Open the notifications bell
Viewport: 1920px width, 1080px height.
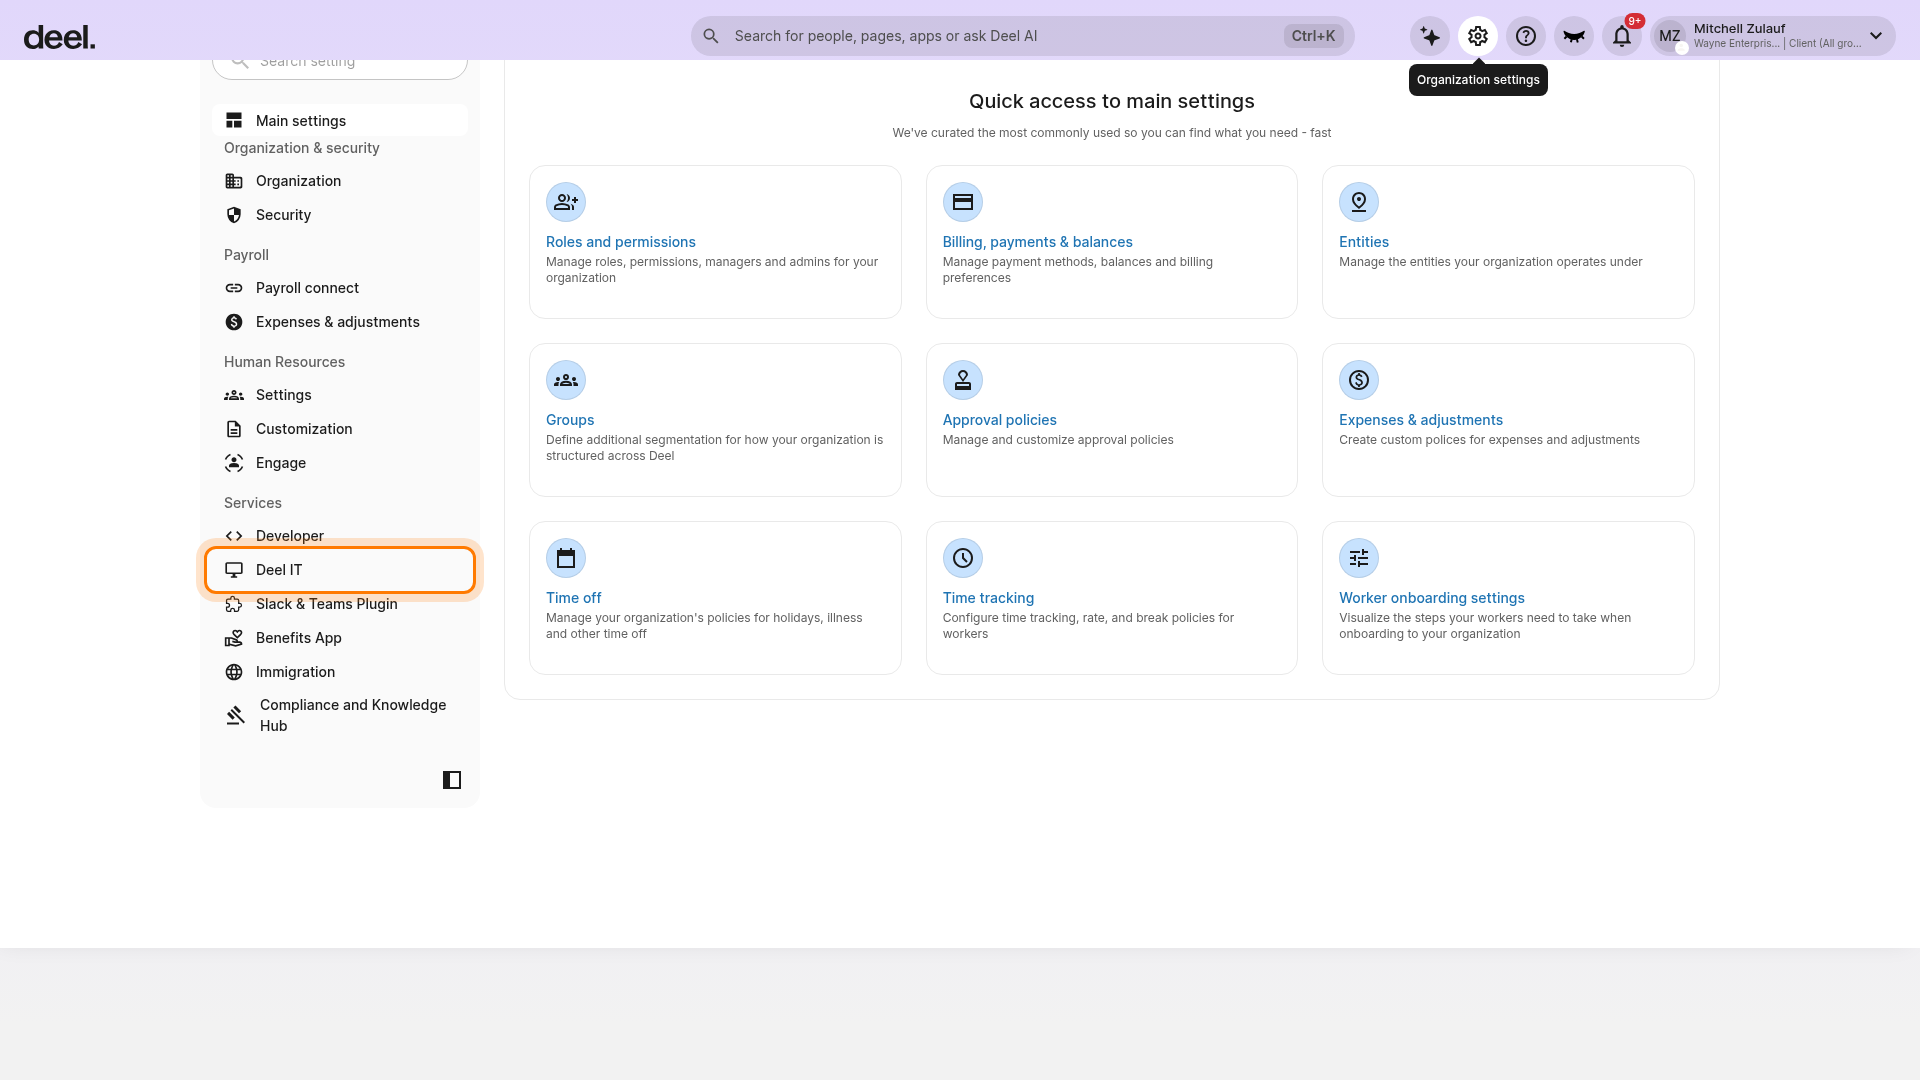[1622, 36]
